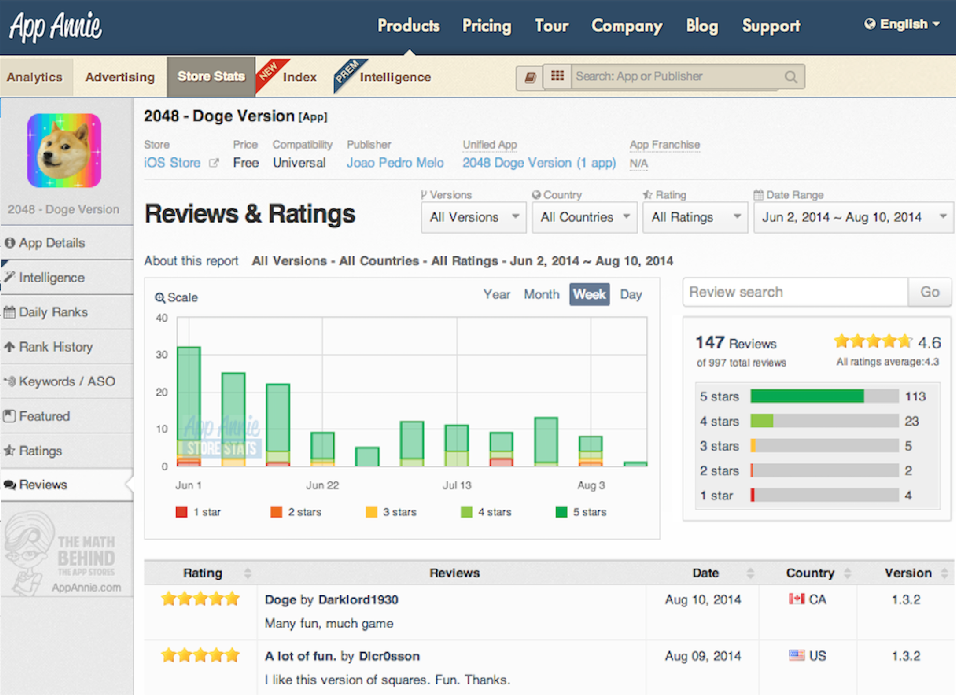
Task: Expand the English language menu
Action: (902, 24)
